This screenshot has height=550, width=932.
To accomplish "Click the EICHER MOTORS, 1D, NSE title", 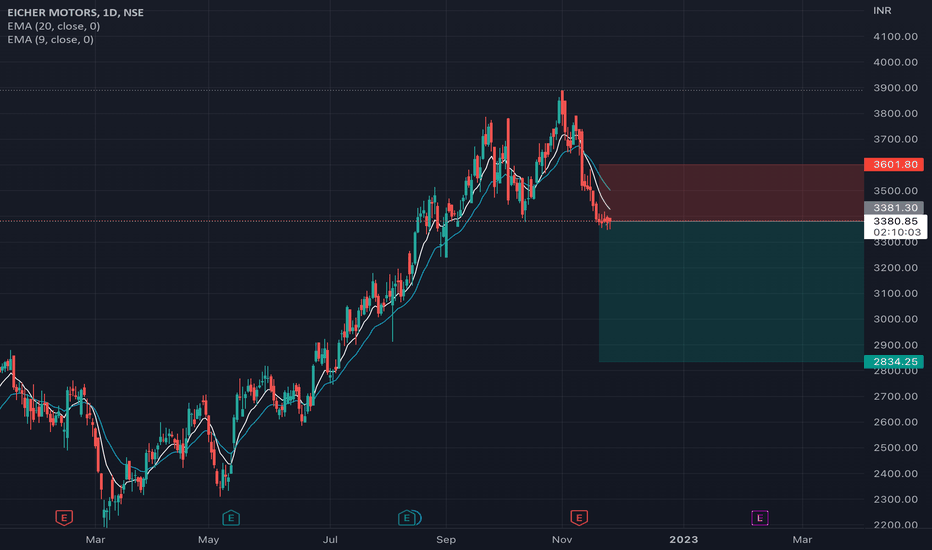I will point(75,12).
